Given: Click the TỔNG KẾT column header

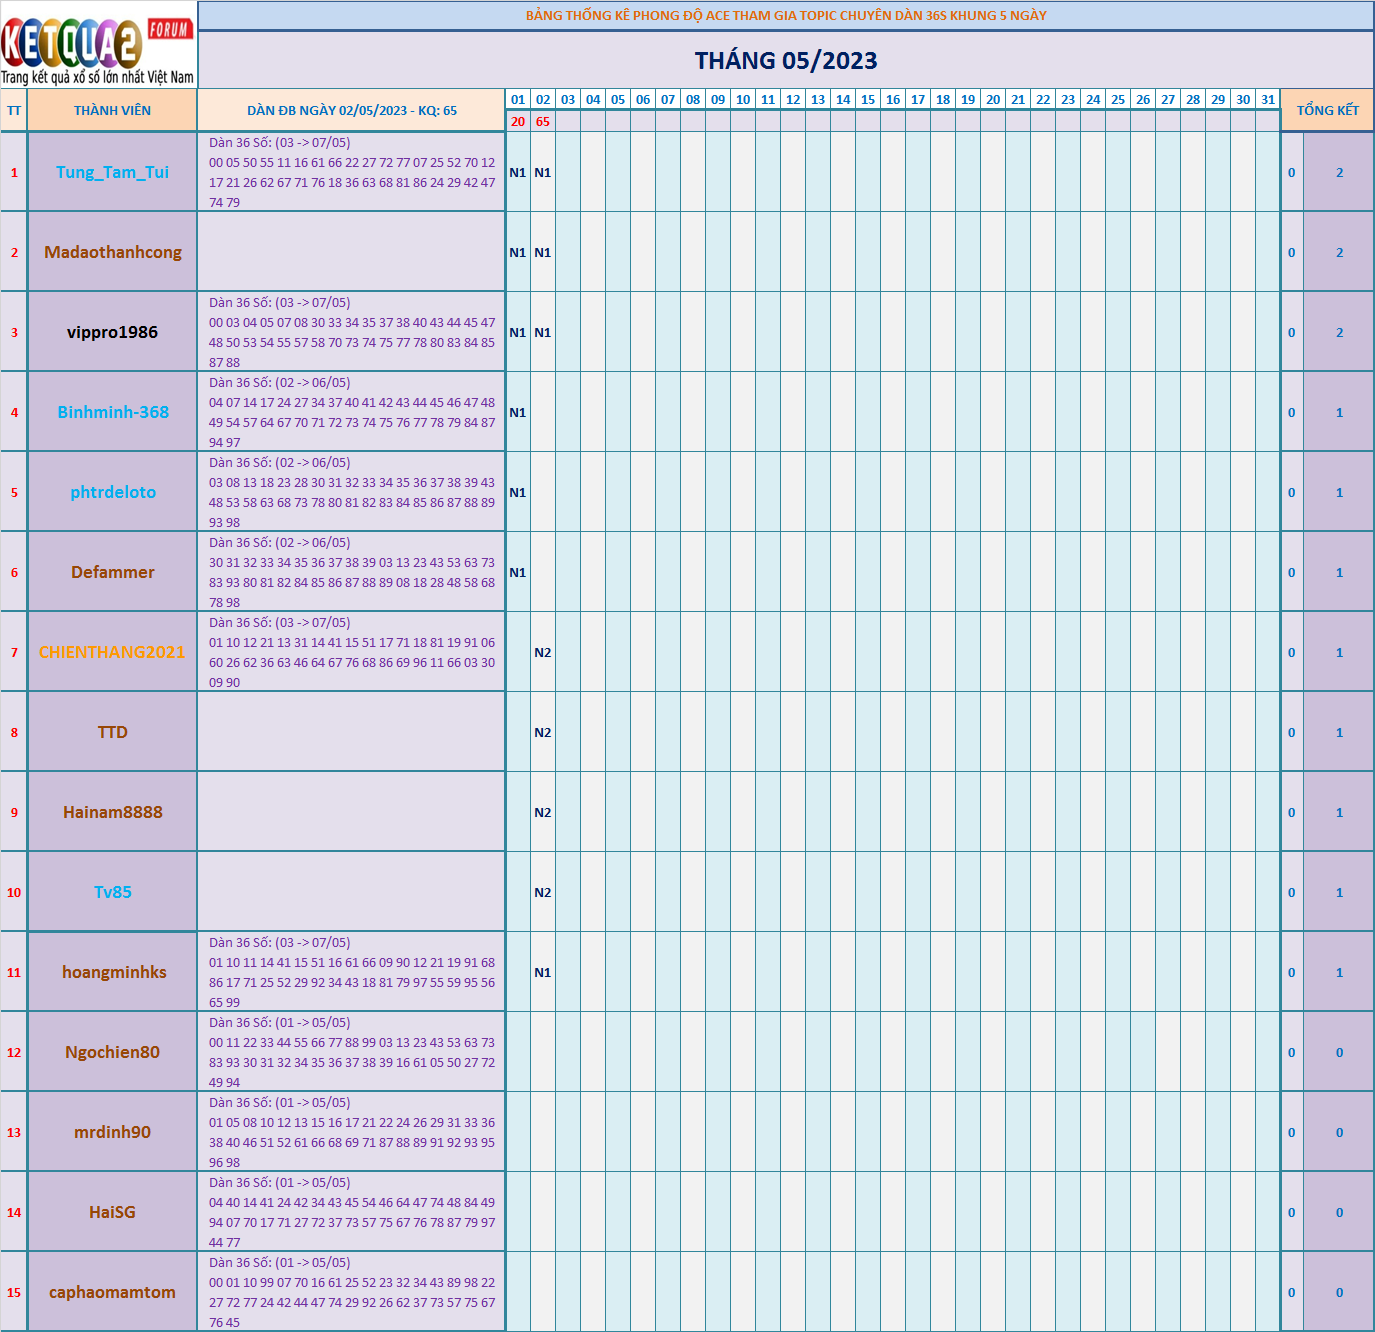Looking at the screenshot, I should pos(1328,111).
